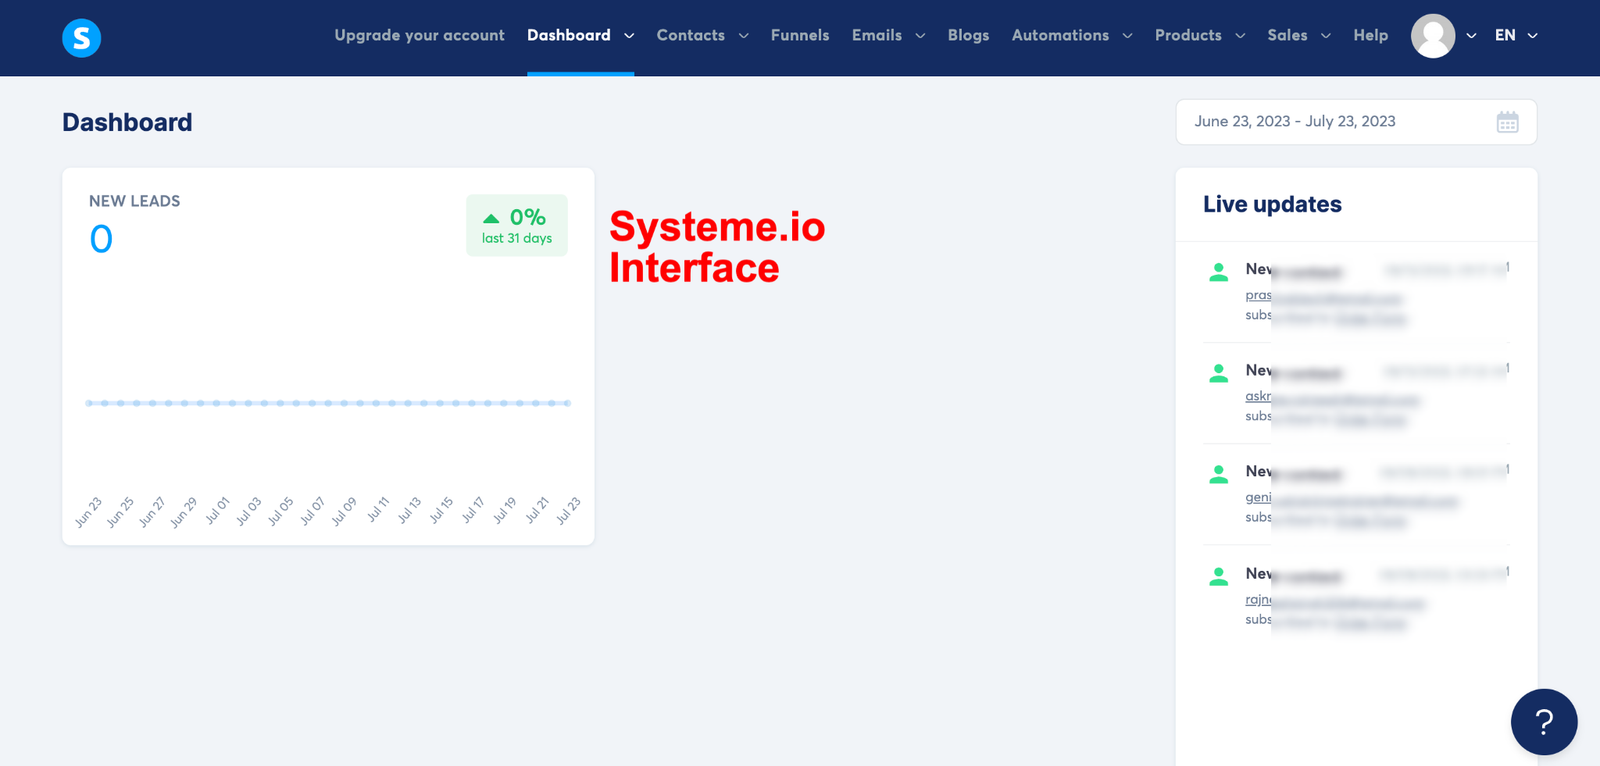Viewport: 1600px width, 766px height.
Task: Click the contact icon beside the 'geni' update
Action: tap(1218, 474)
